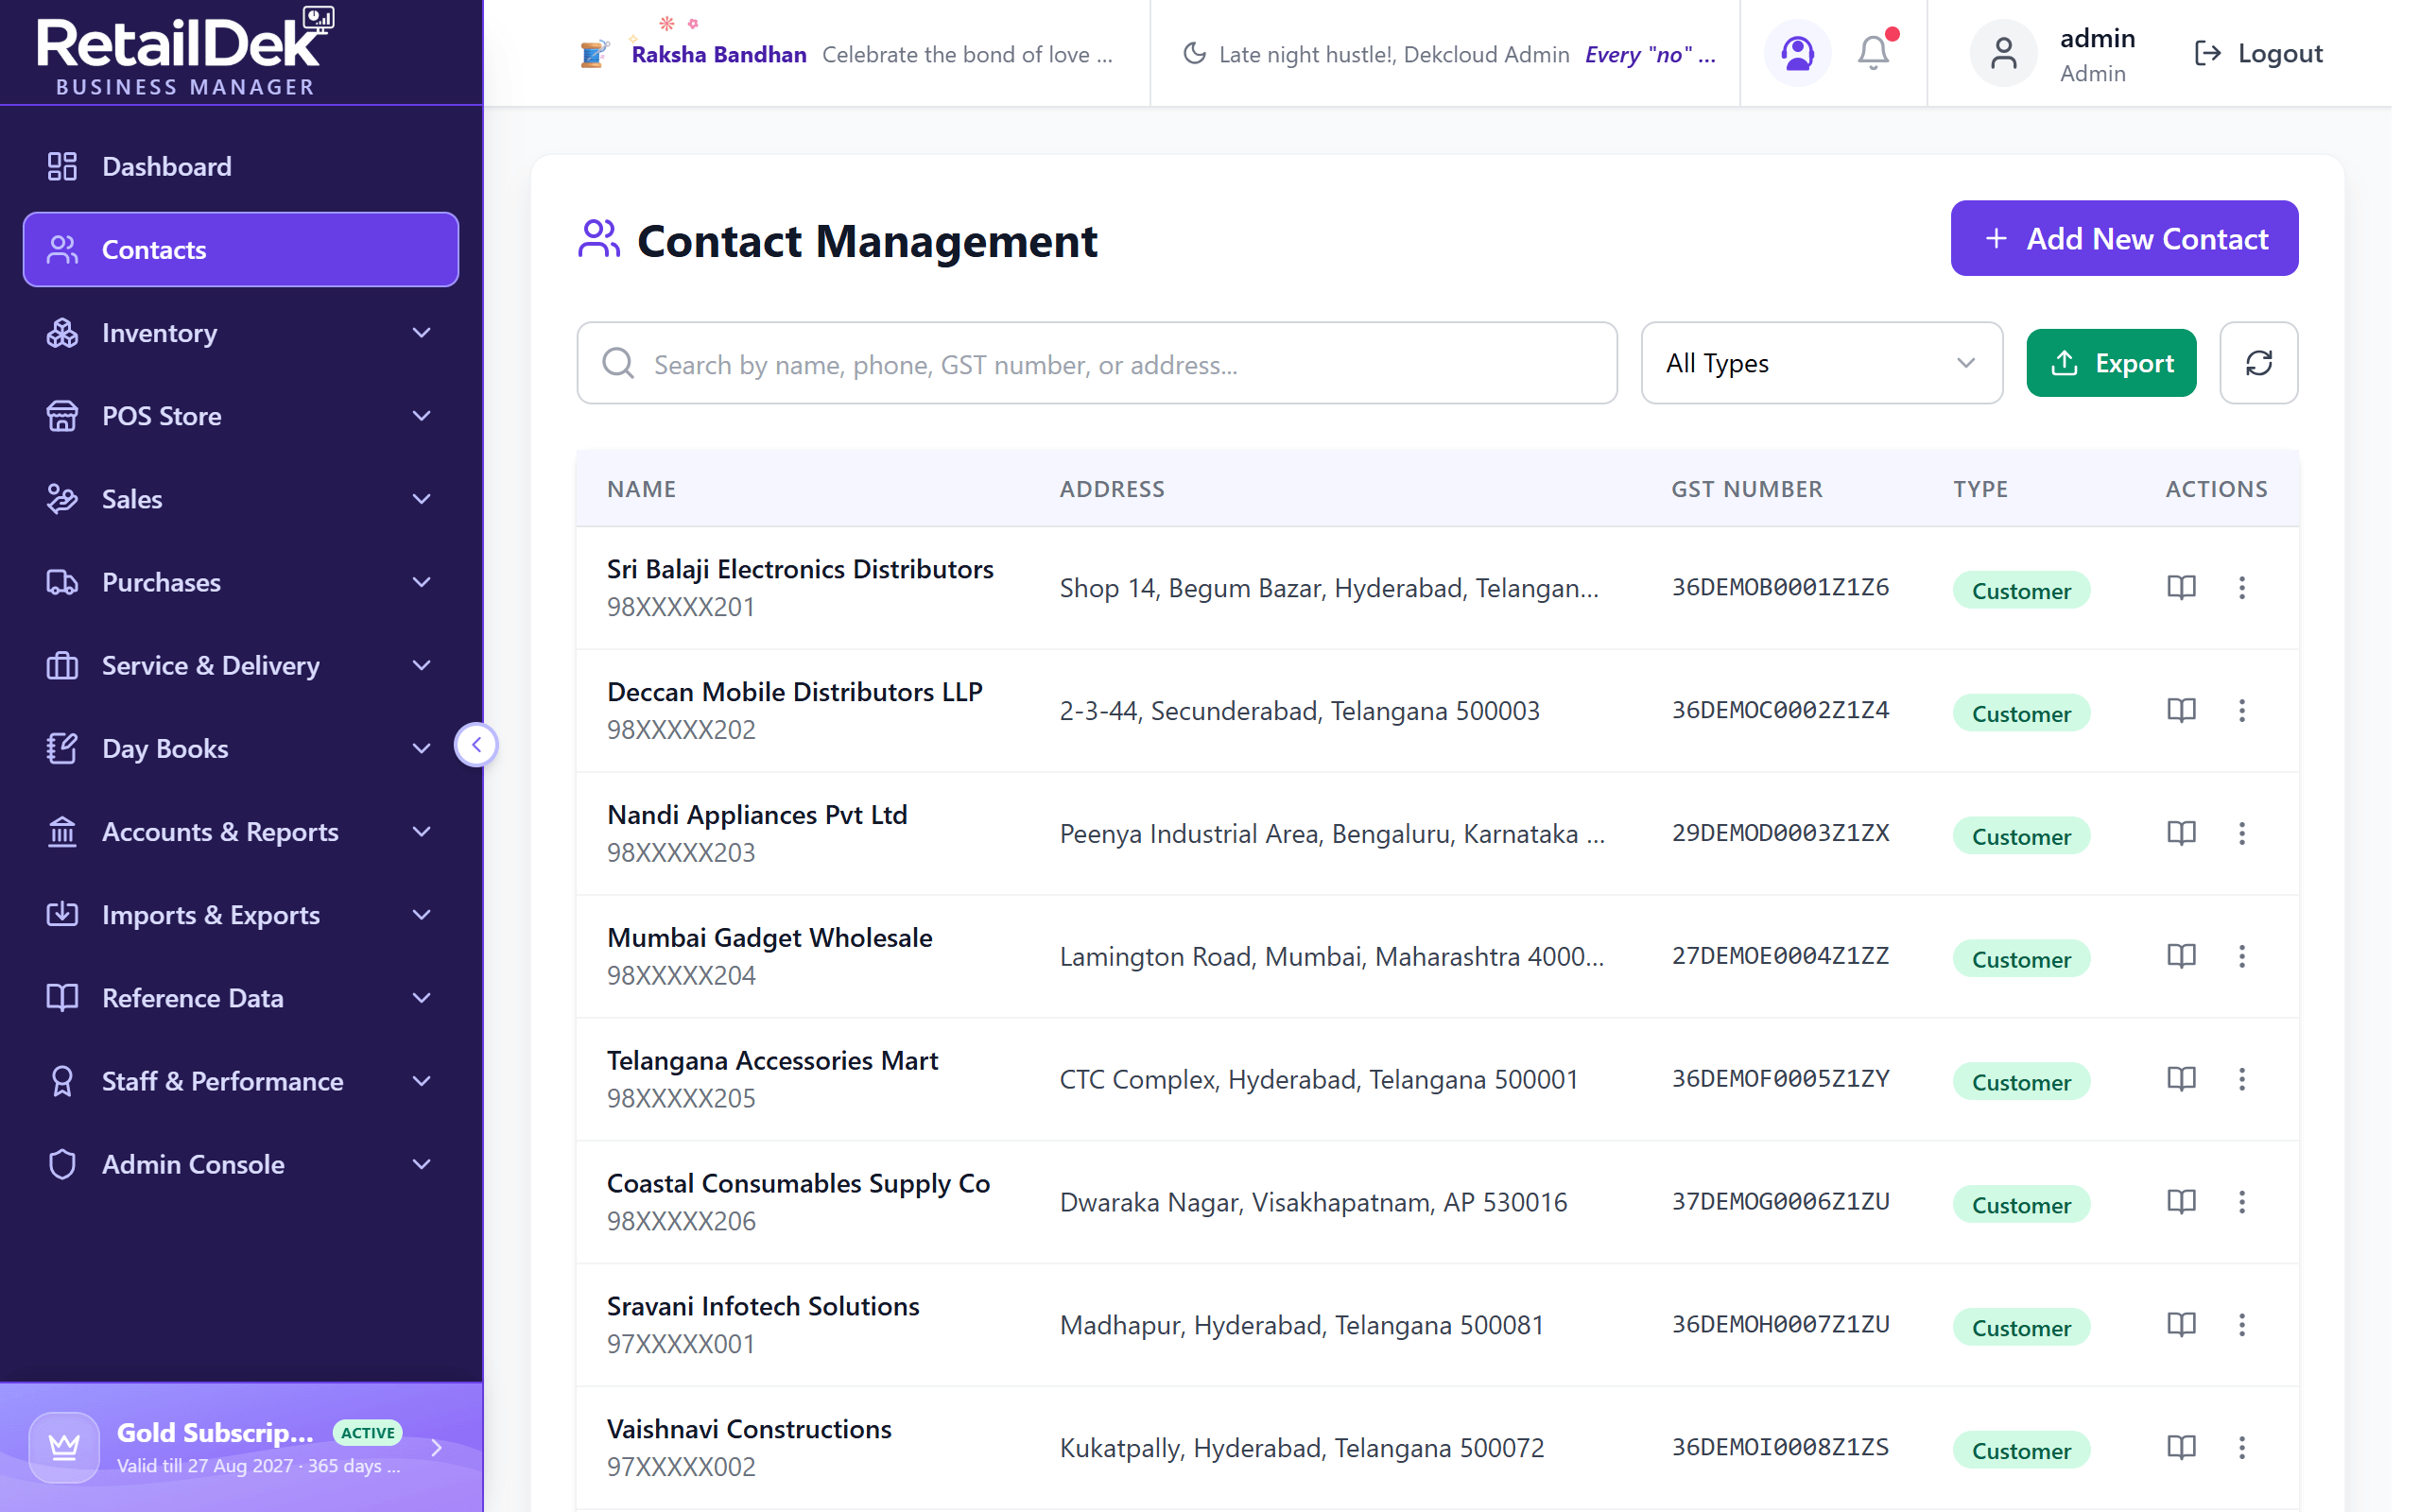Open Reference Data menu

tap(241, 998)
